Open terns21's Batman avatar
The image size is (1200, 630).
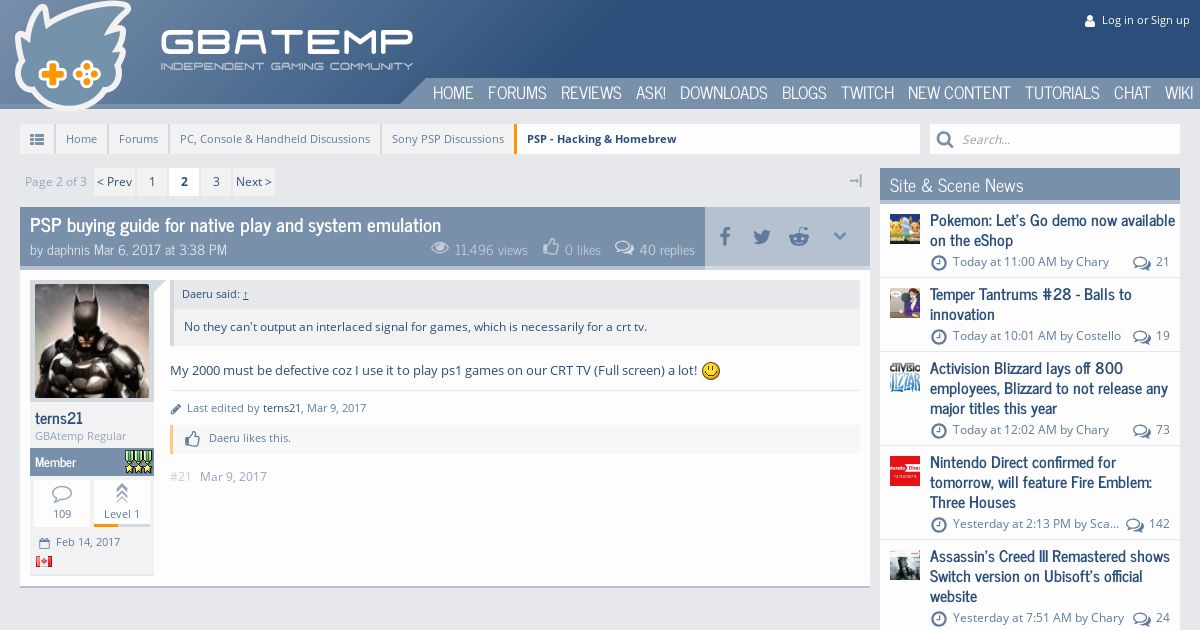(92, 341)
